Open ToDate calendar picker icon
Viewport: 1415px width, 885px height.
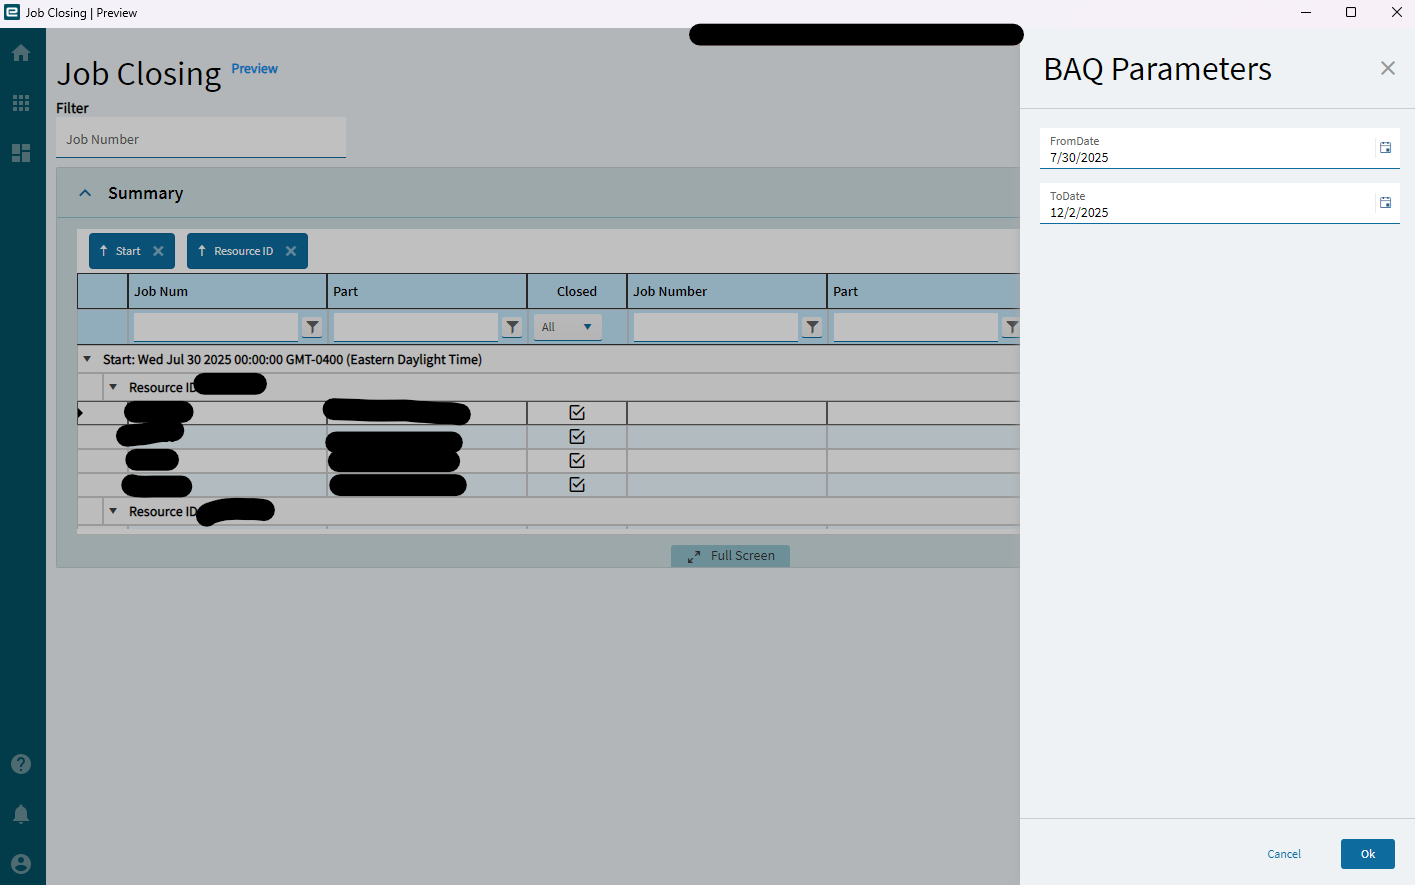[1385, 203]
